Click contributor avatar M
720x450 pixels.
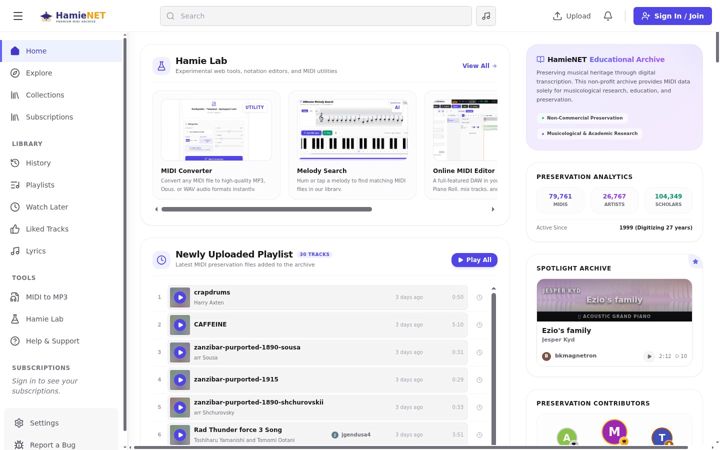(614, 432)
